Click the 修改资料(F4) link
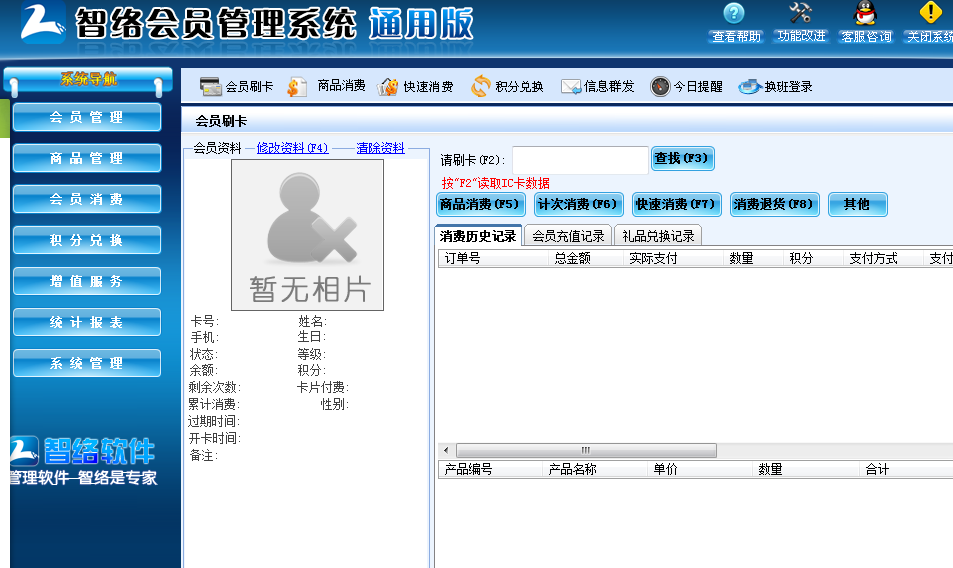953x568 pixels. [x=292, y=148]
